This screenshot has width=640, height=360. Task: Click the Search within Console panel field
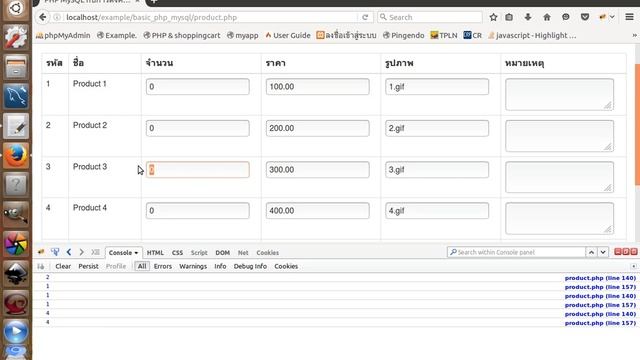pos(516,252)
